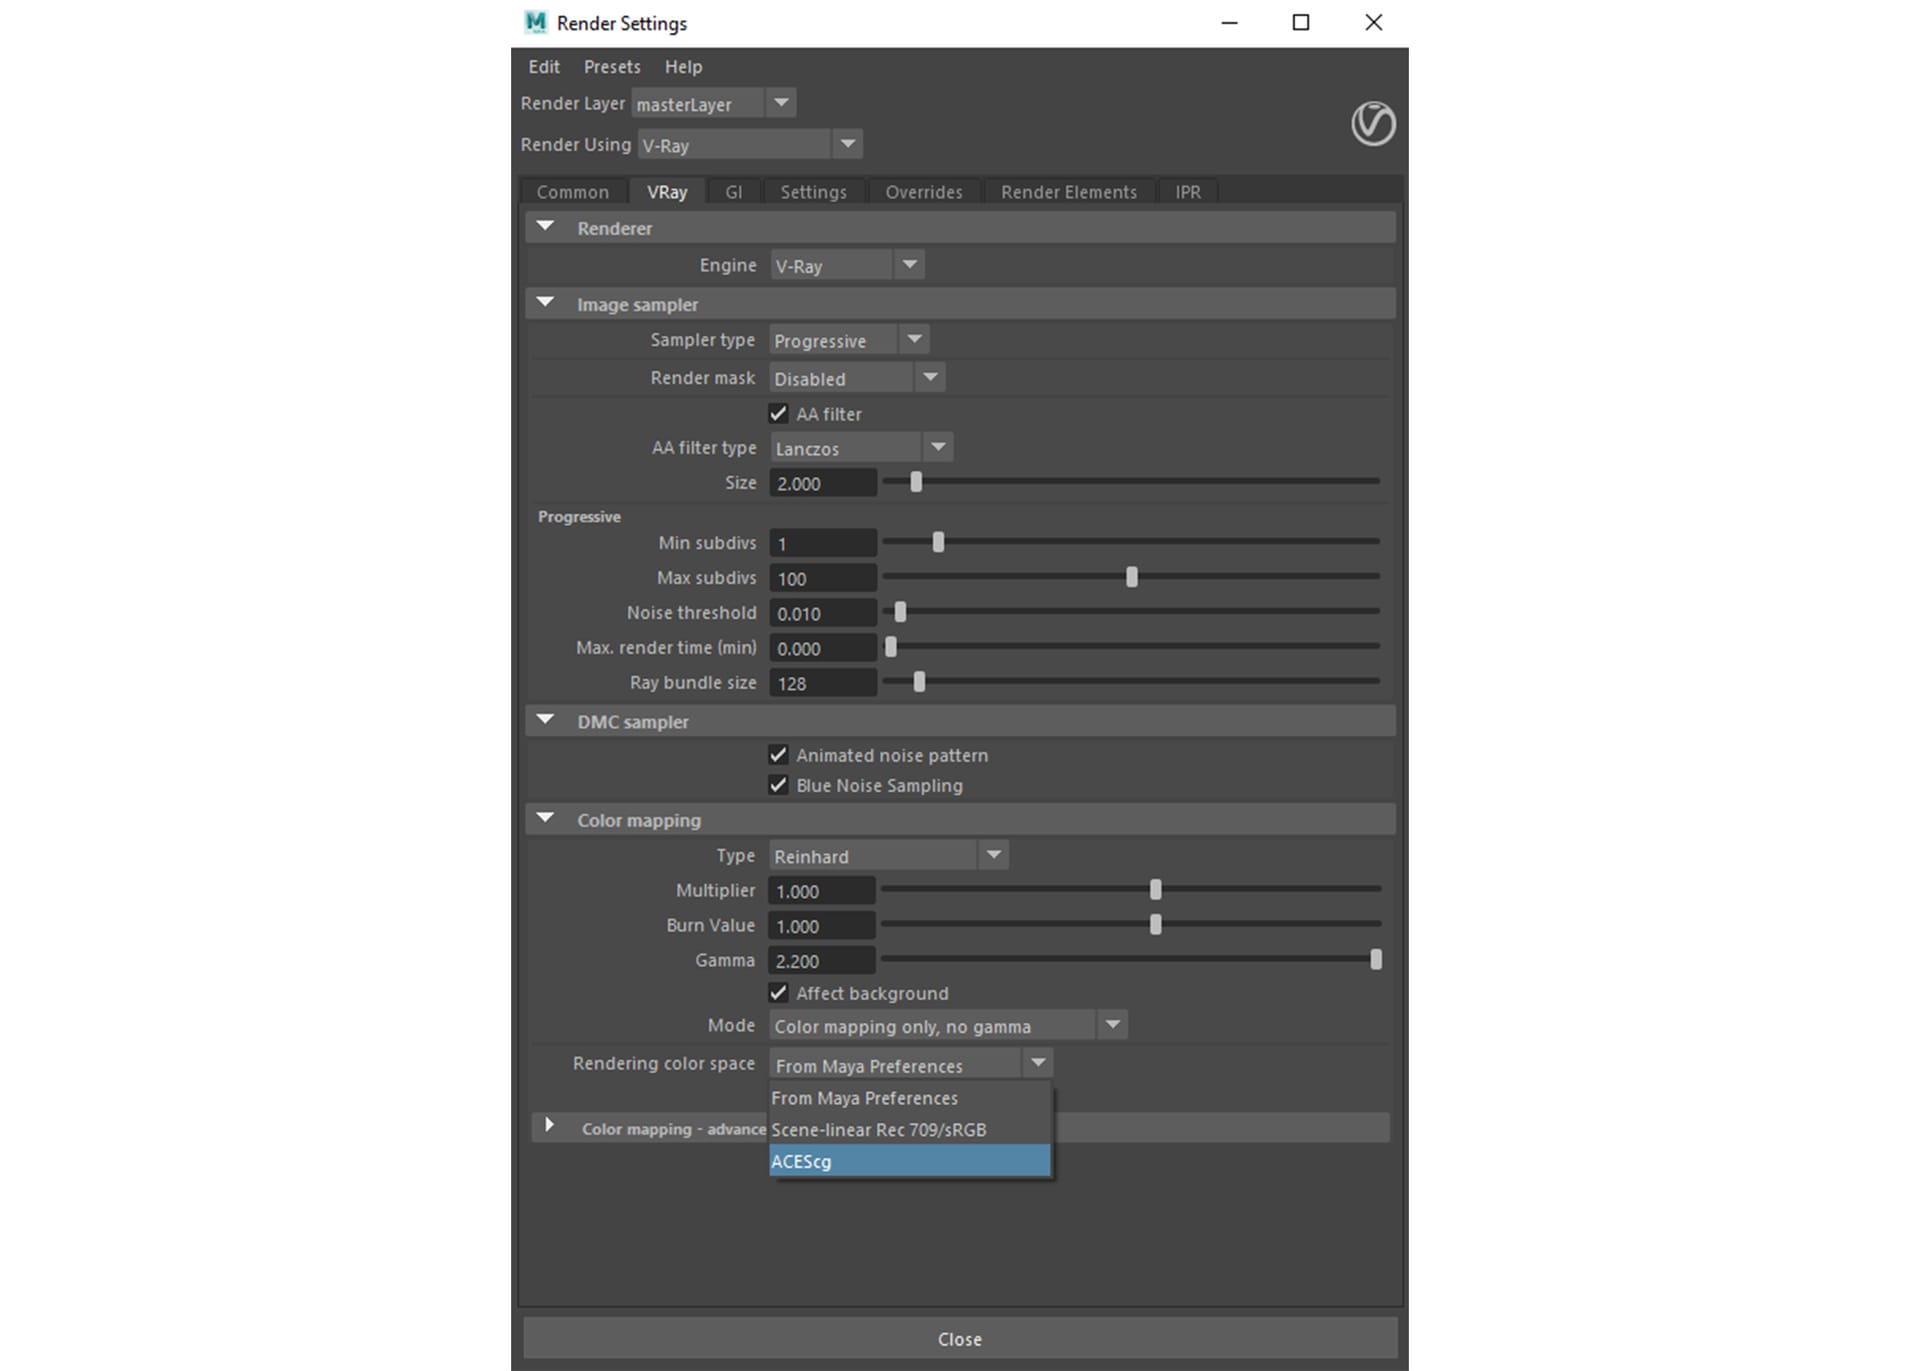The image size is (1920, 1371).
Task: Expand Color mapping advanced section arrow
Action: [549, 1126]
